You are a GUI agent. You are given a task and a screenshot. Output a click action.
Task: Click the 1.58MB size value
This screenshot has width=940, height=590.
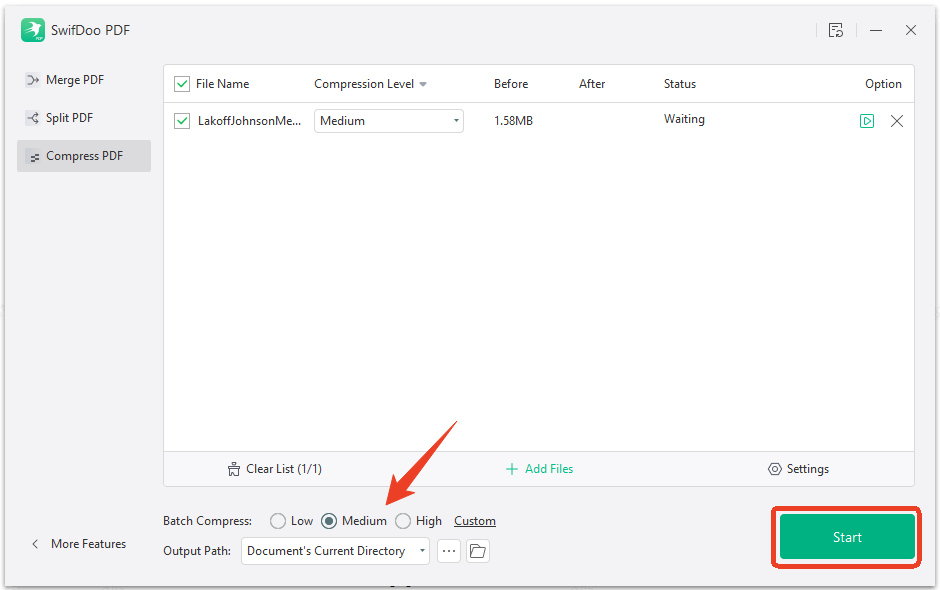click(513, 121)
